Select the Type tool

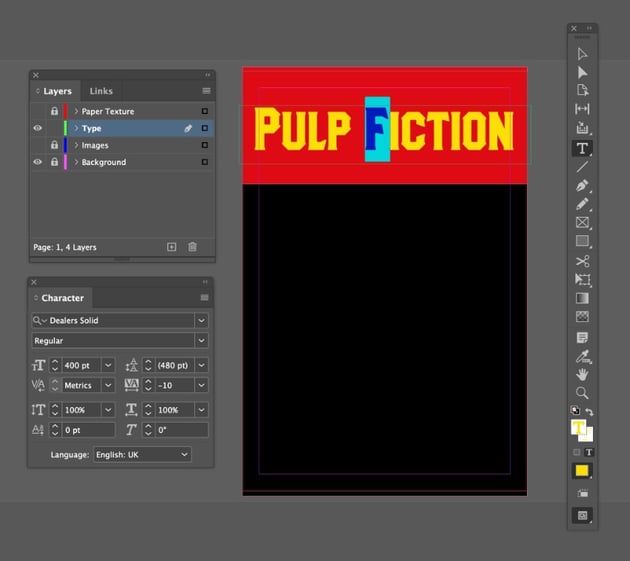pos(582,148)
